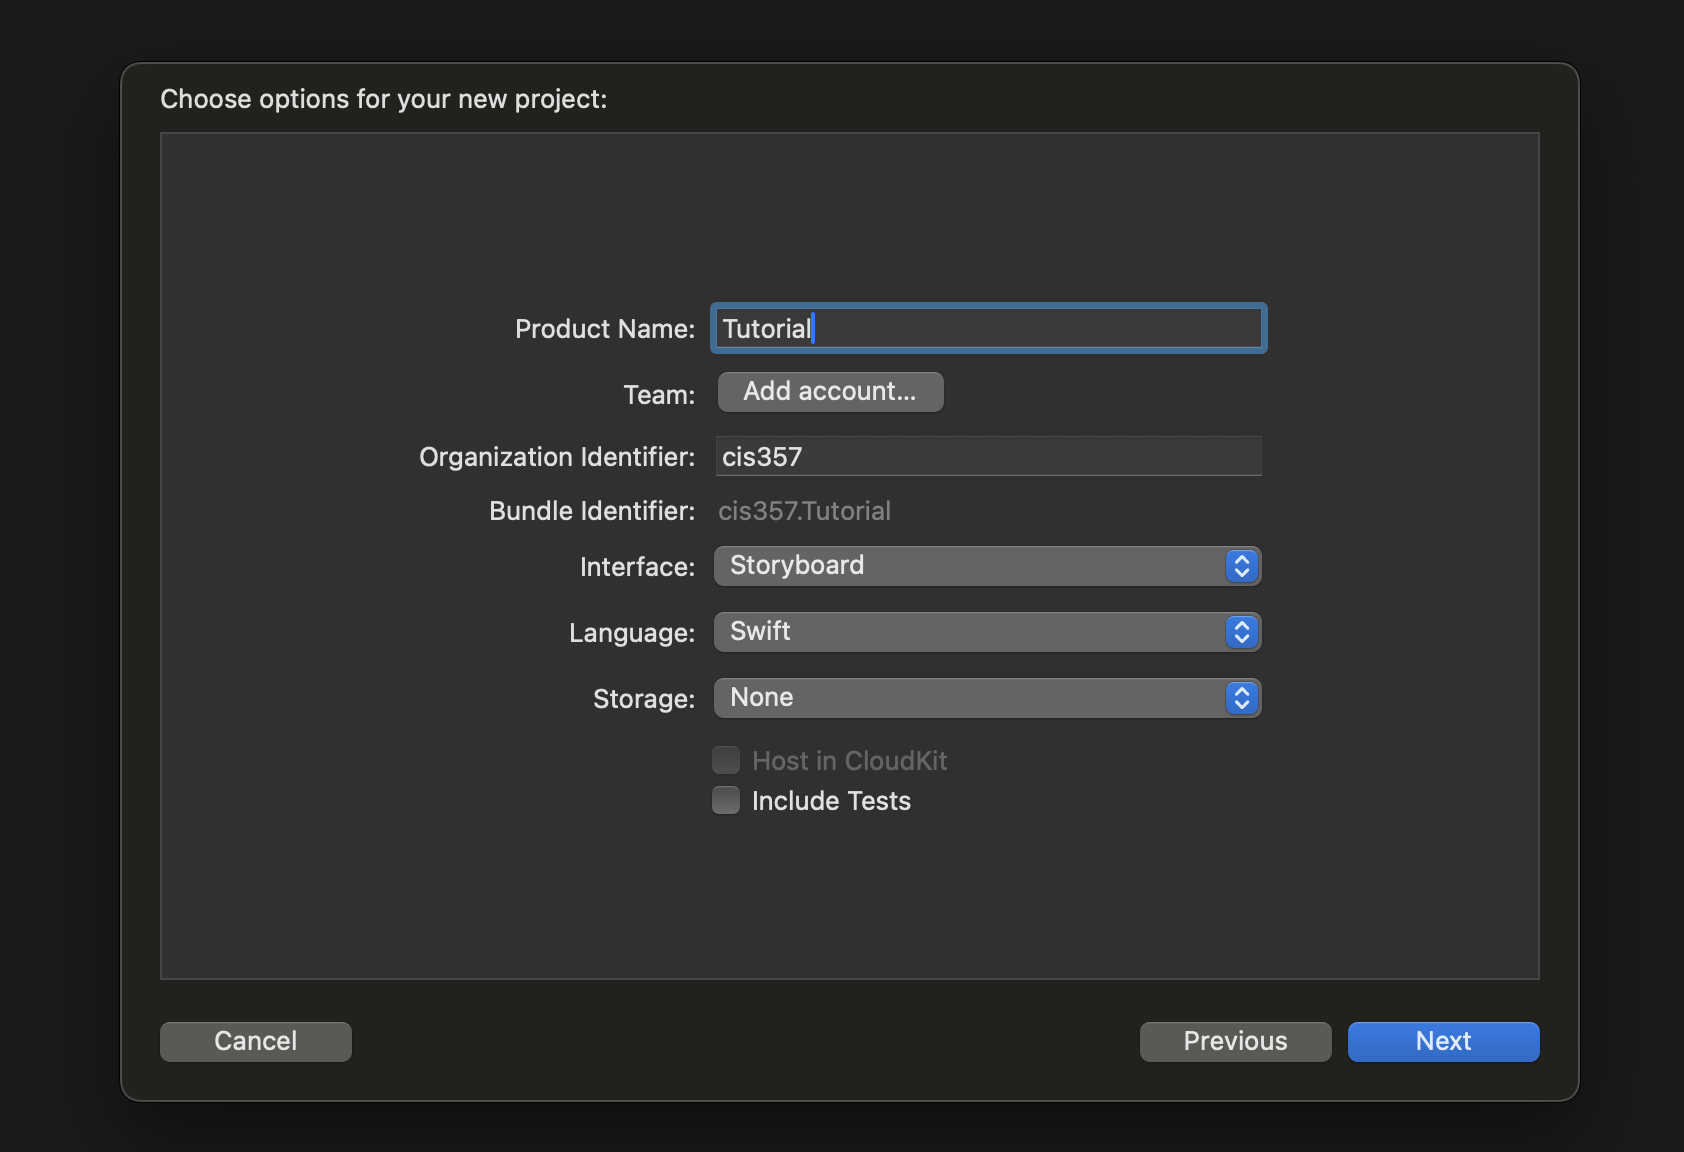
Task: Click the Language: label
Action: [632, 633]
